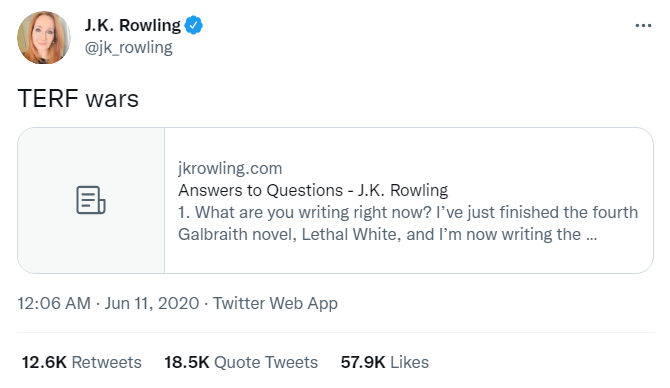Click the 57.9K like count number
The image size is (670, 388).
click(363, 362)
